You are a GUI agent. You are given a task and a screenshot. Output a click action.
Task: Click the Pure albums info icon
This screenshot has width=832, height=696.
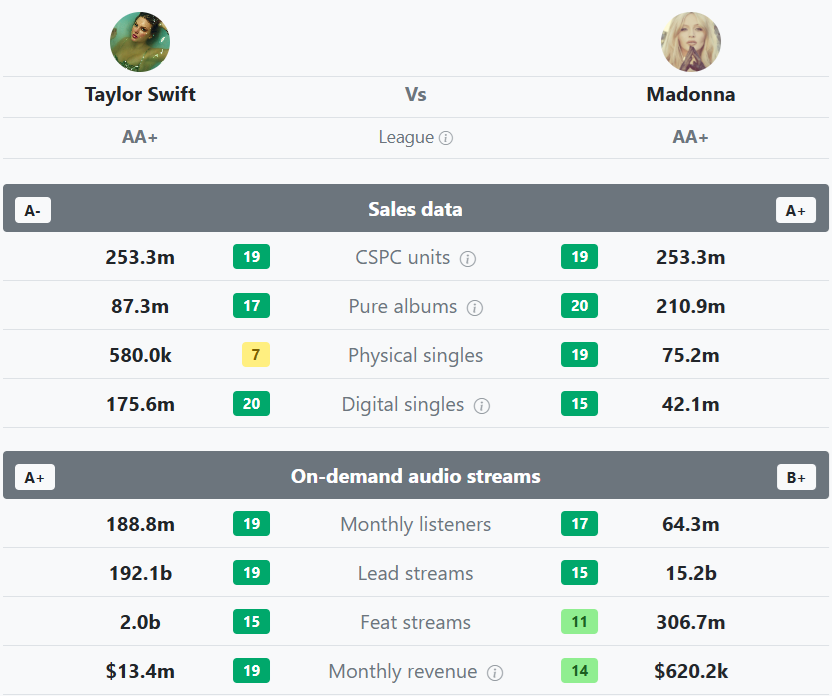476,307
